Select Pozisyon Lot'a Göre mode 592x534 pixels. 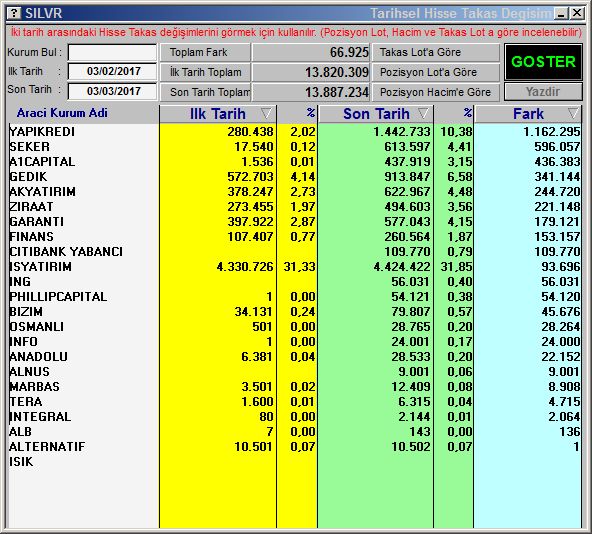(x=436, y=72)
